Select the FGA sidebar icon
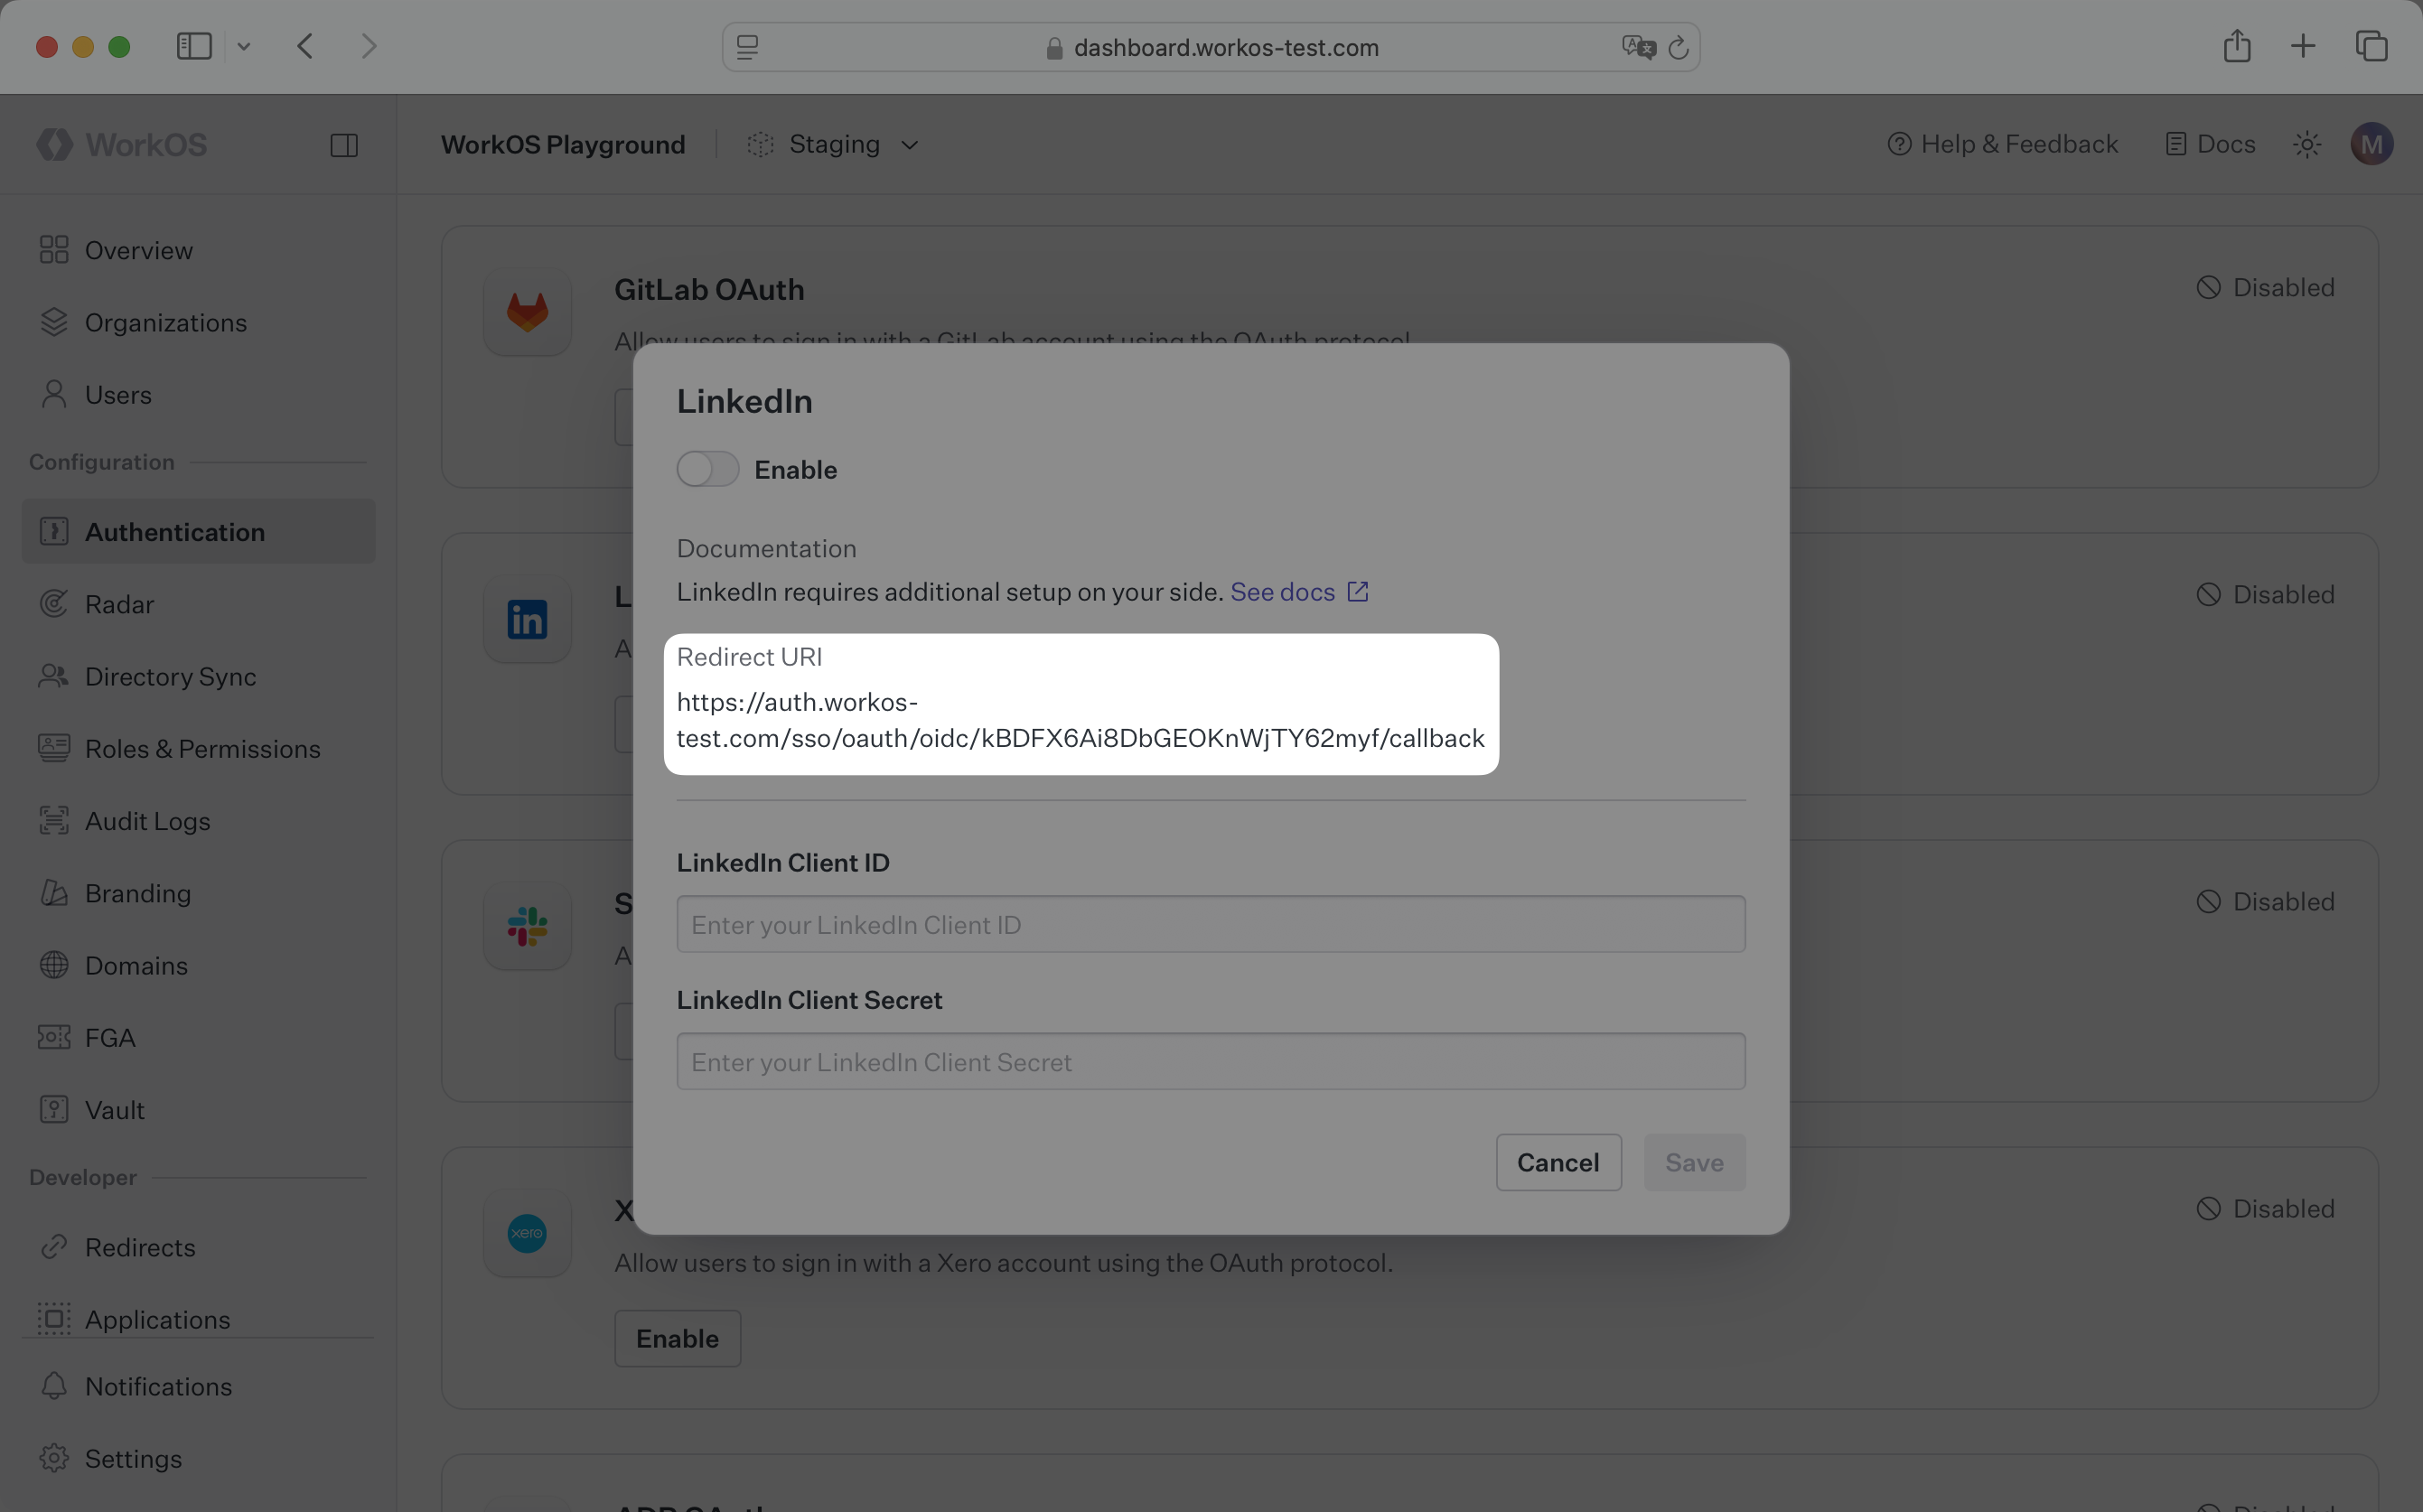This screenshot has width=2423, height=1512. 54,1037
